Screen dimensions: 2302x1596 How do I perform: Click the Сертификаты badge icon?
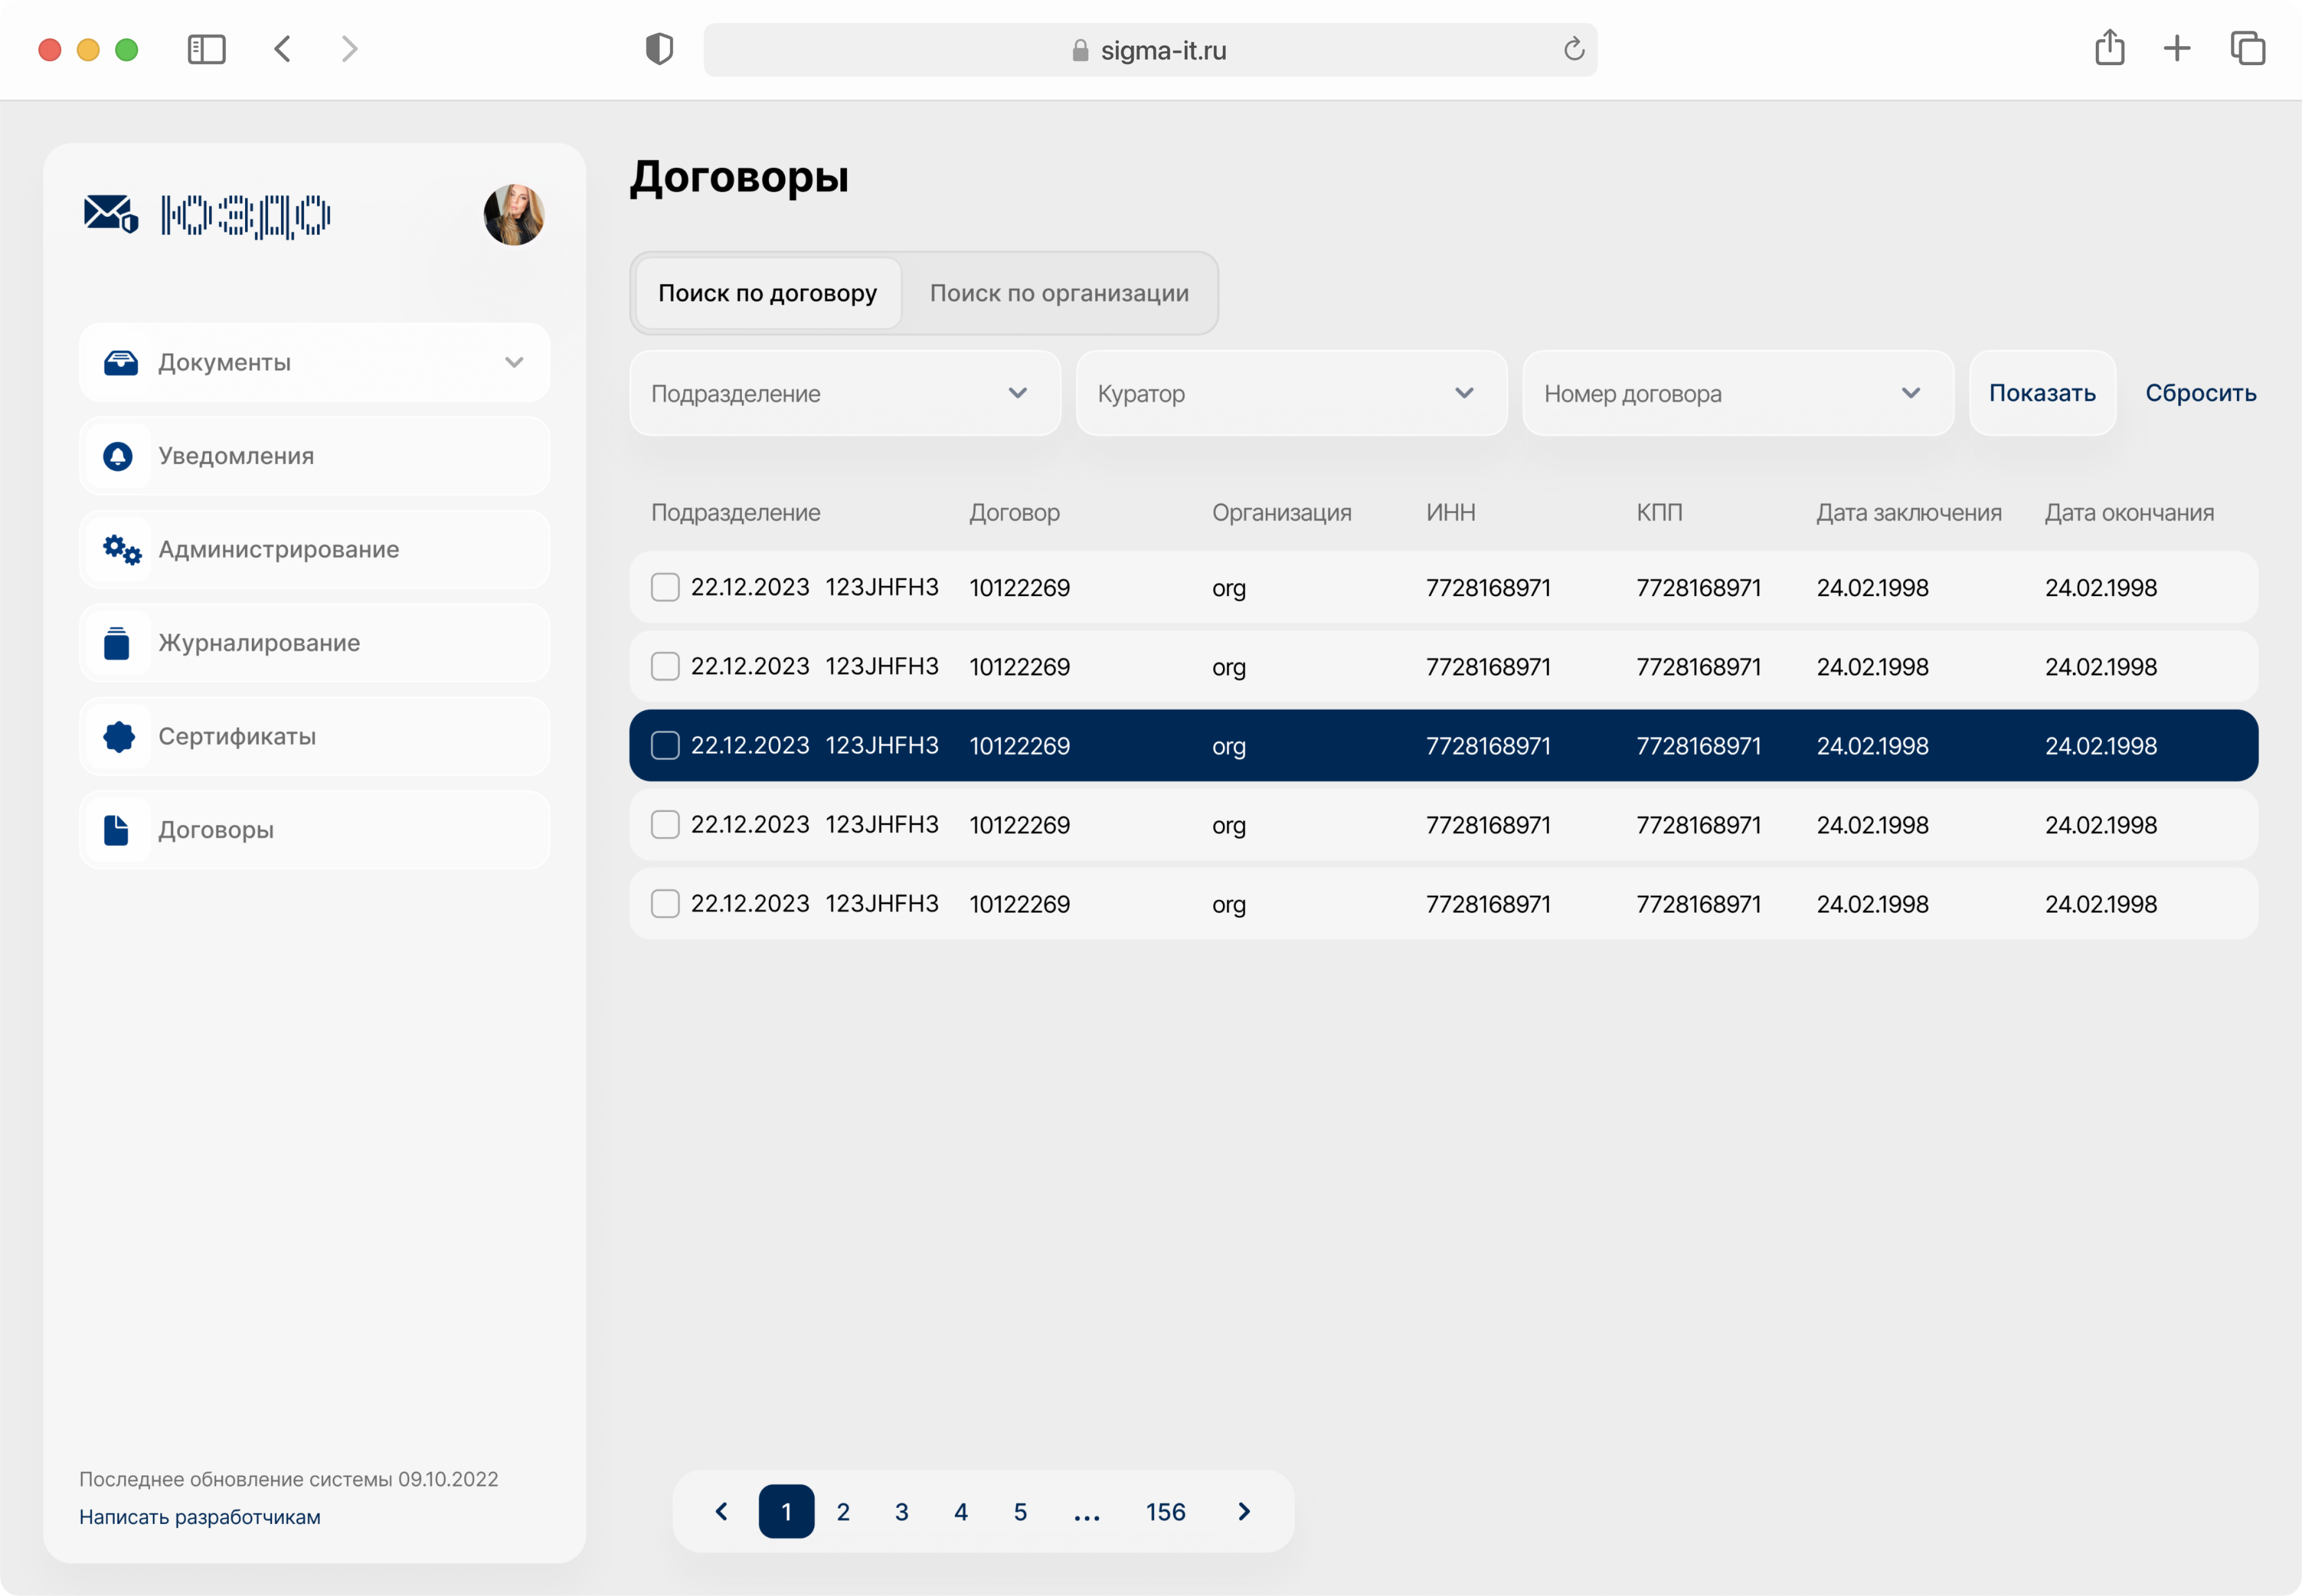[119, 736]
